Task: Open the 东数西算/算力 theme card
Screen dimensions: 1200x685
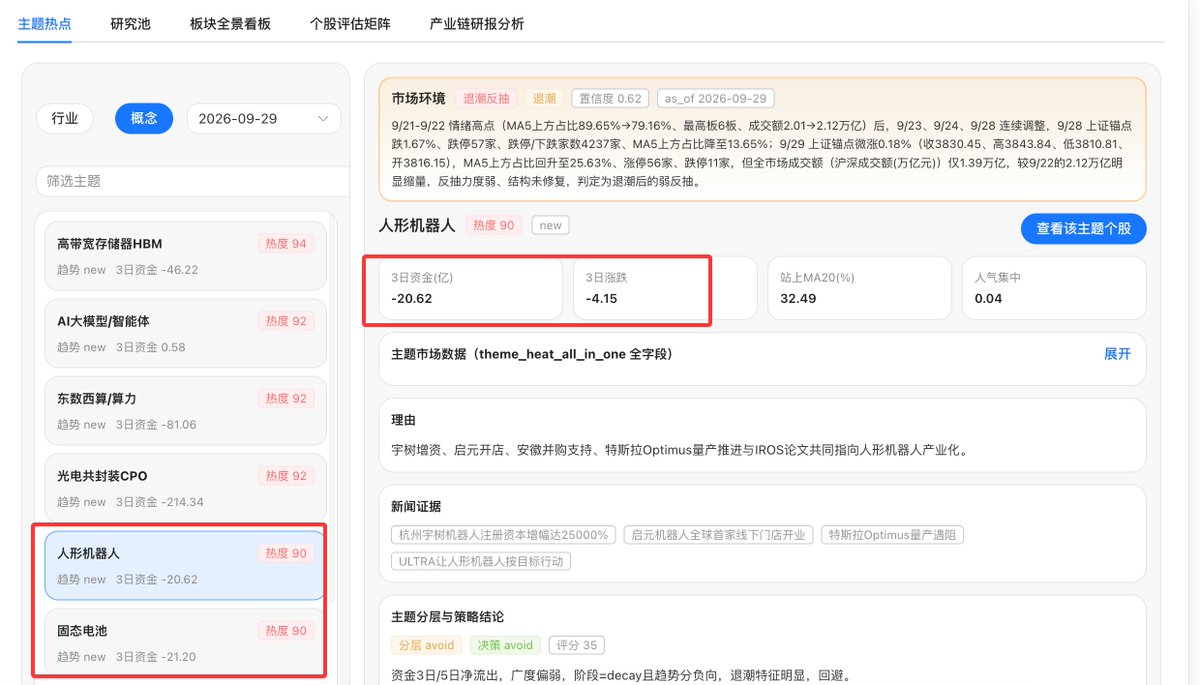Action: click(186, 411)
